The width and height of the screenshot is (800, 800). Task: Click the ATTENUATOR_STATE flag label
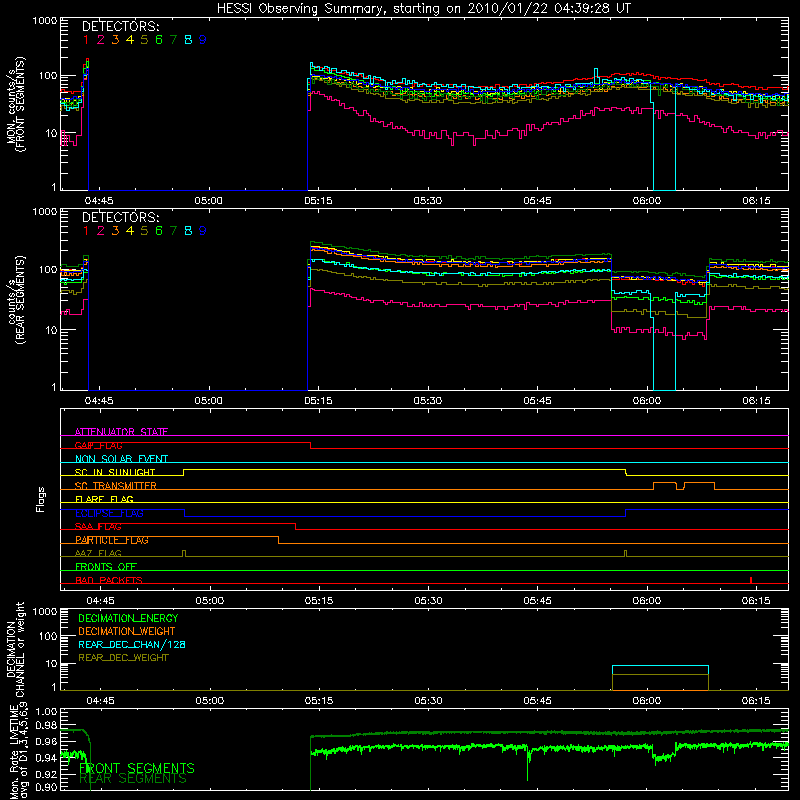click(121, 432)
